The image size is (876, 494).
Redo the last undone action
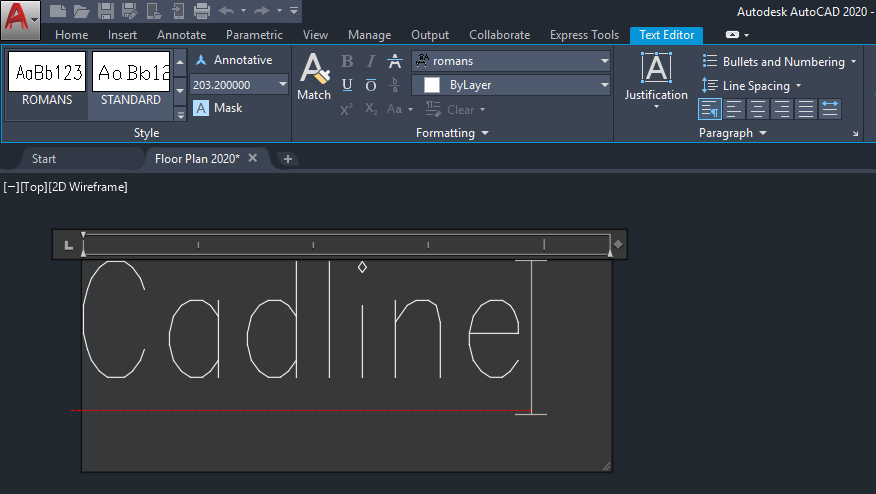[x=262, y=11]
